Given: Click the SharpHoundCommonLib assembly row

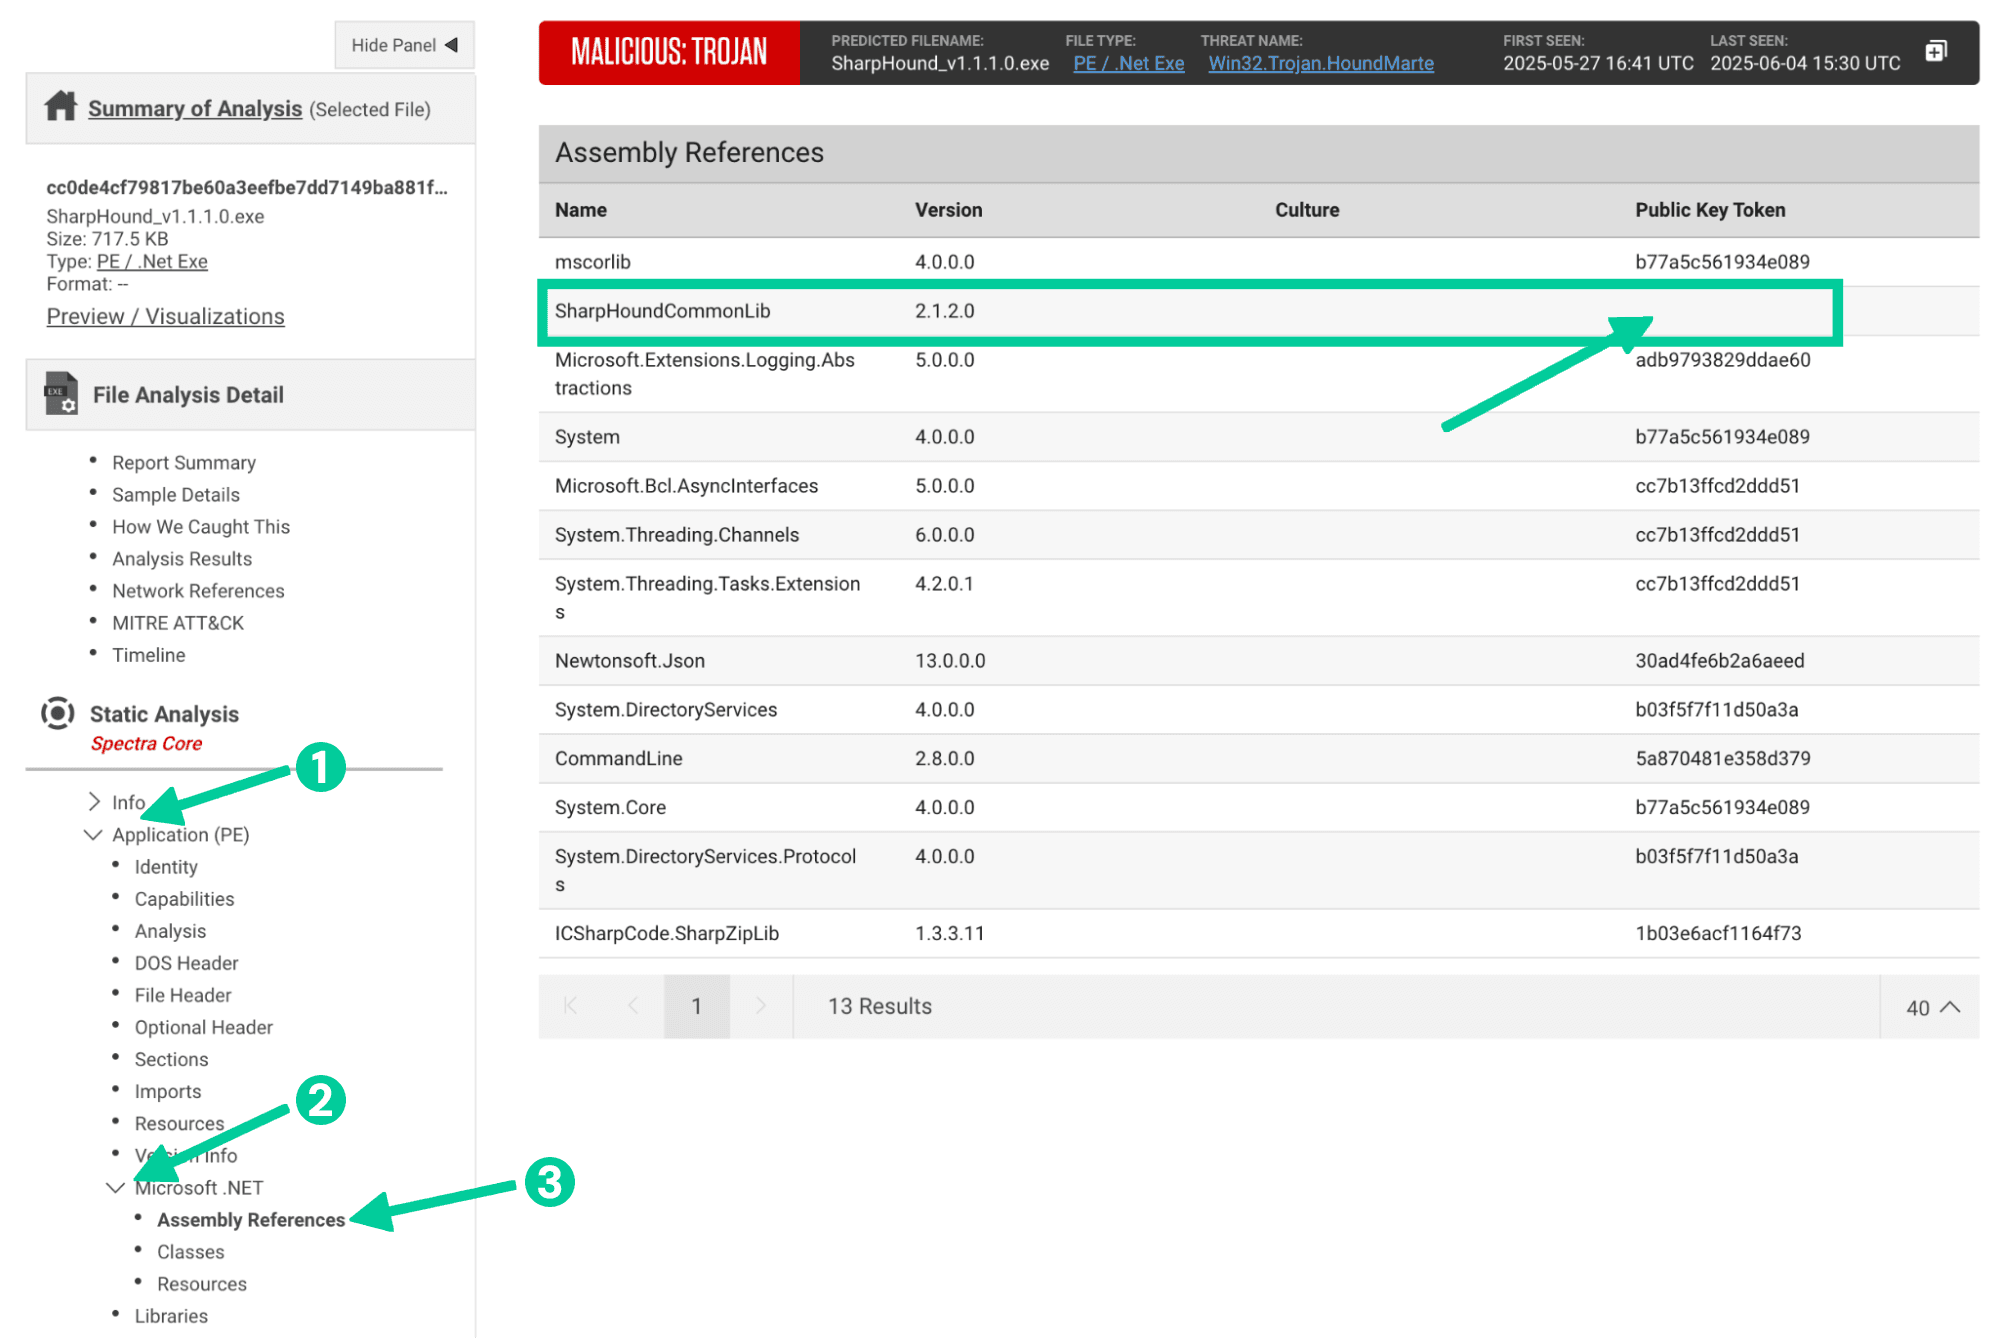Looking at the screenshot, I should 662,311.
